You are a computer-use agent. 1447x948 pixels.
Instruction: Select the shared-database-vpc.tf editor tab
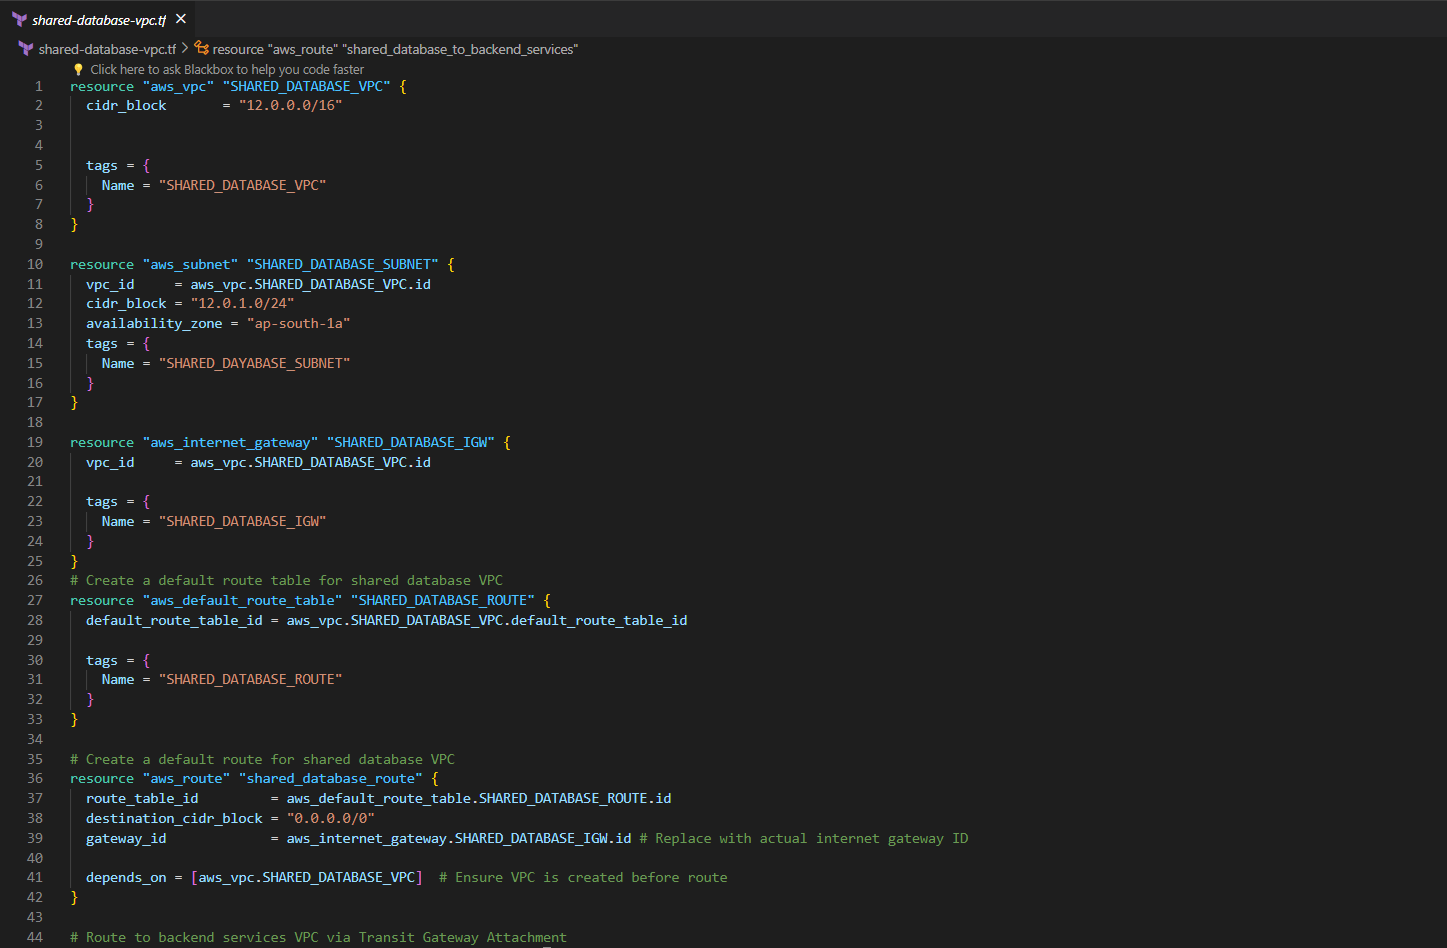pos(99,20)
